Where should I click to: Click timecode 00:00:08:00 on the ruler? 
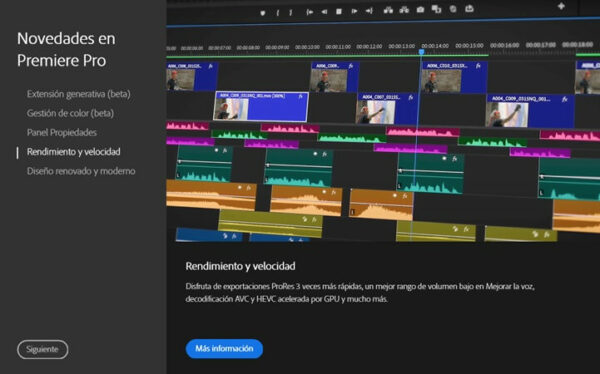coord(248,48)
